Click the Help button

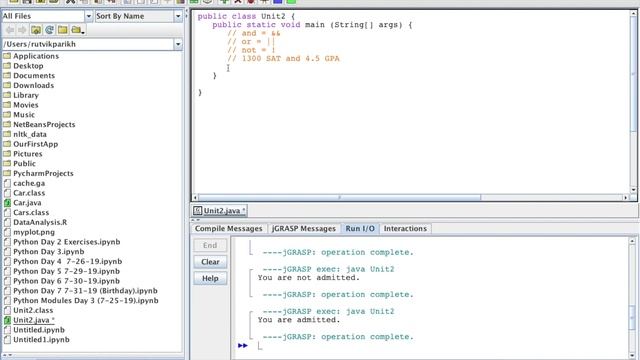(210, 278)
